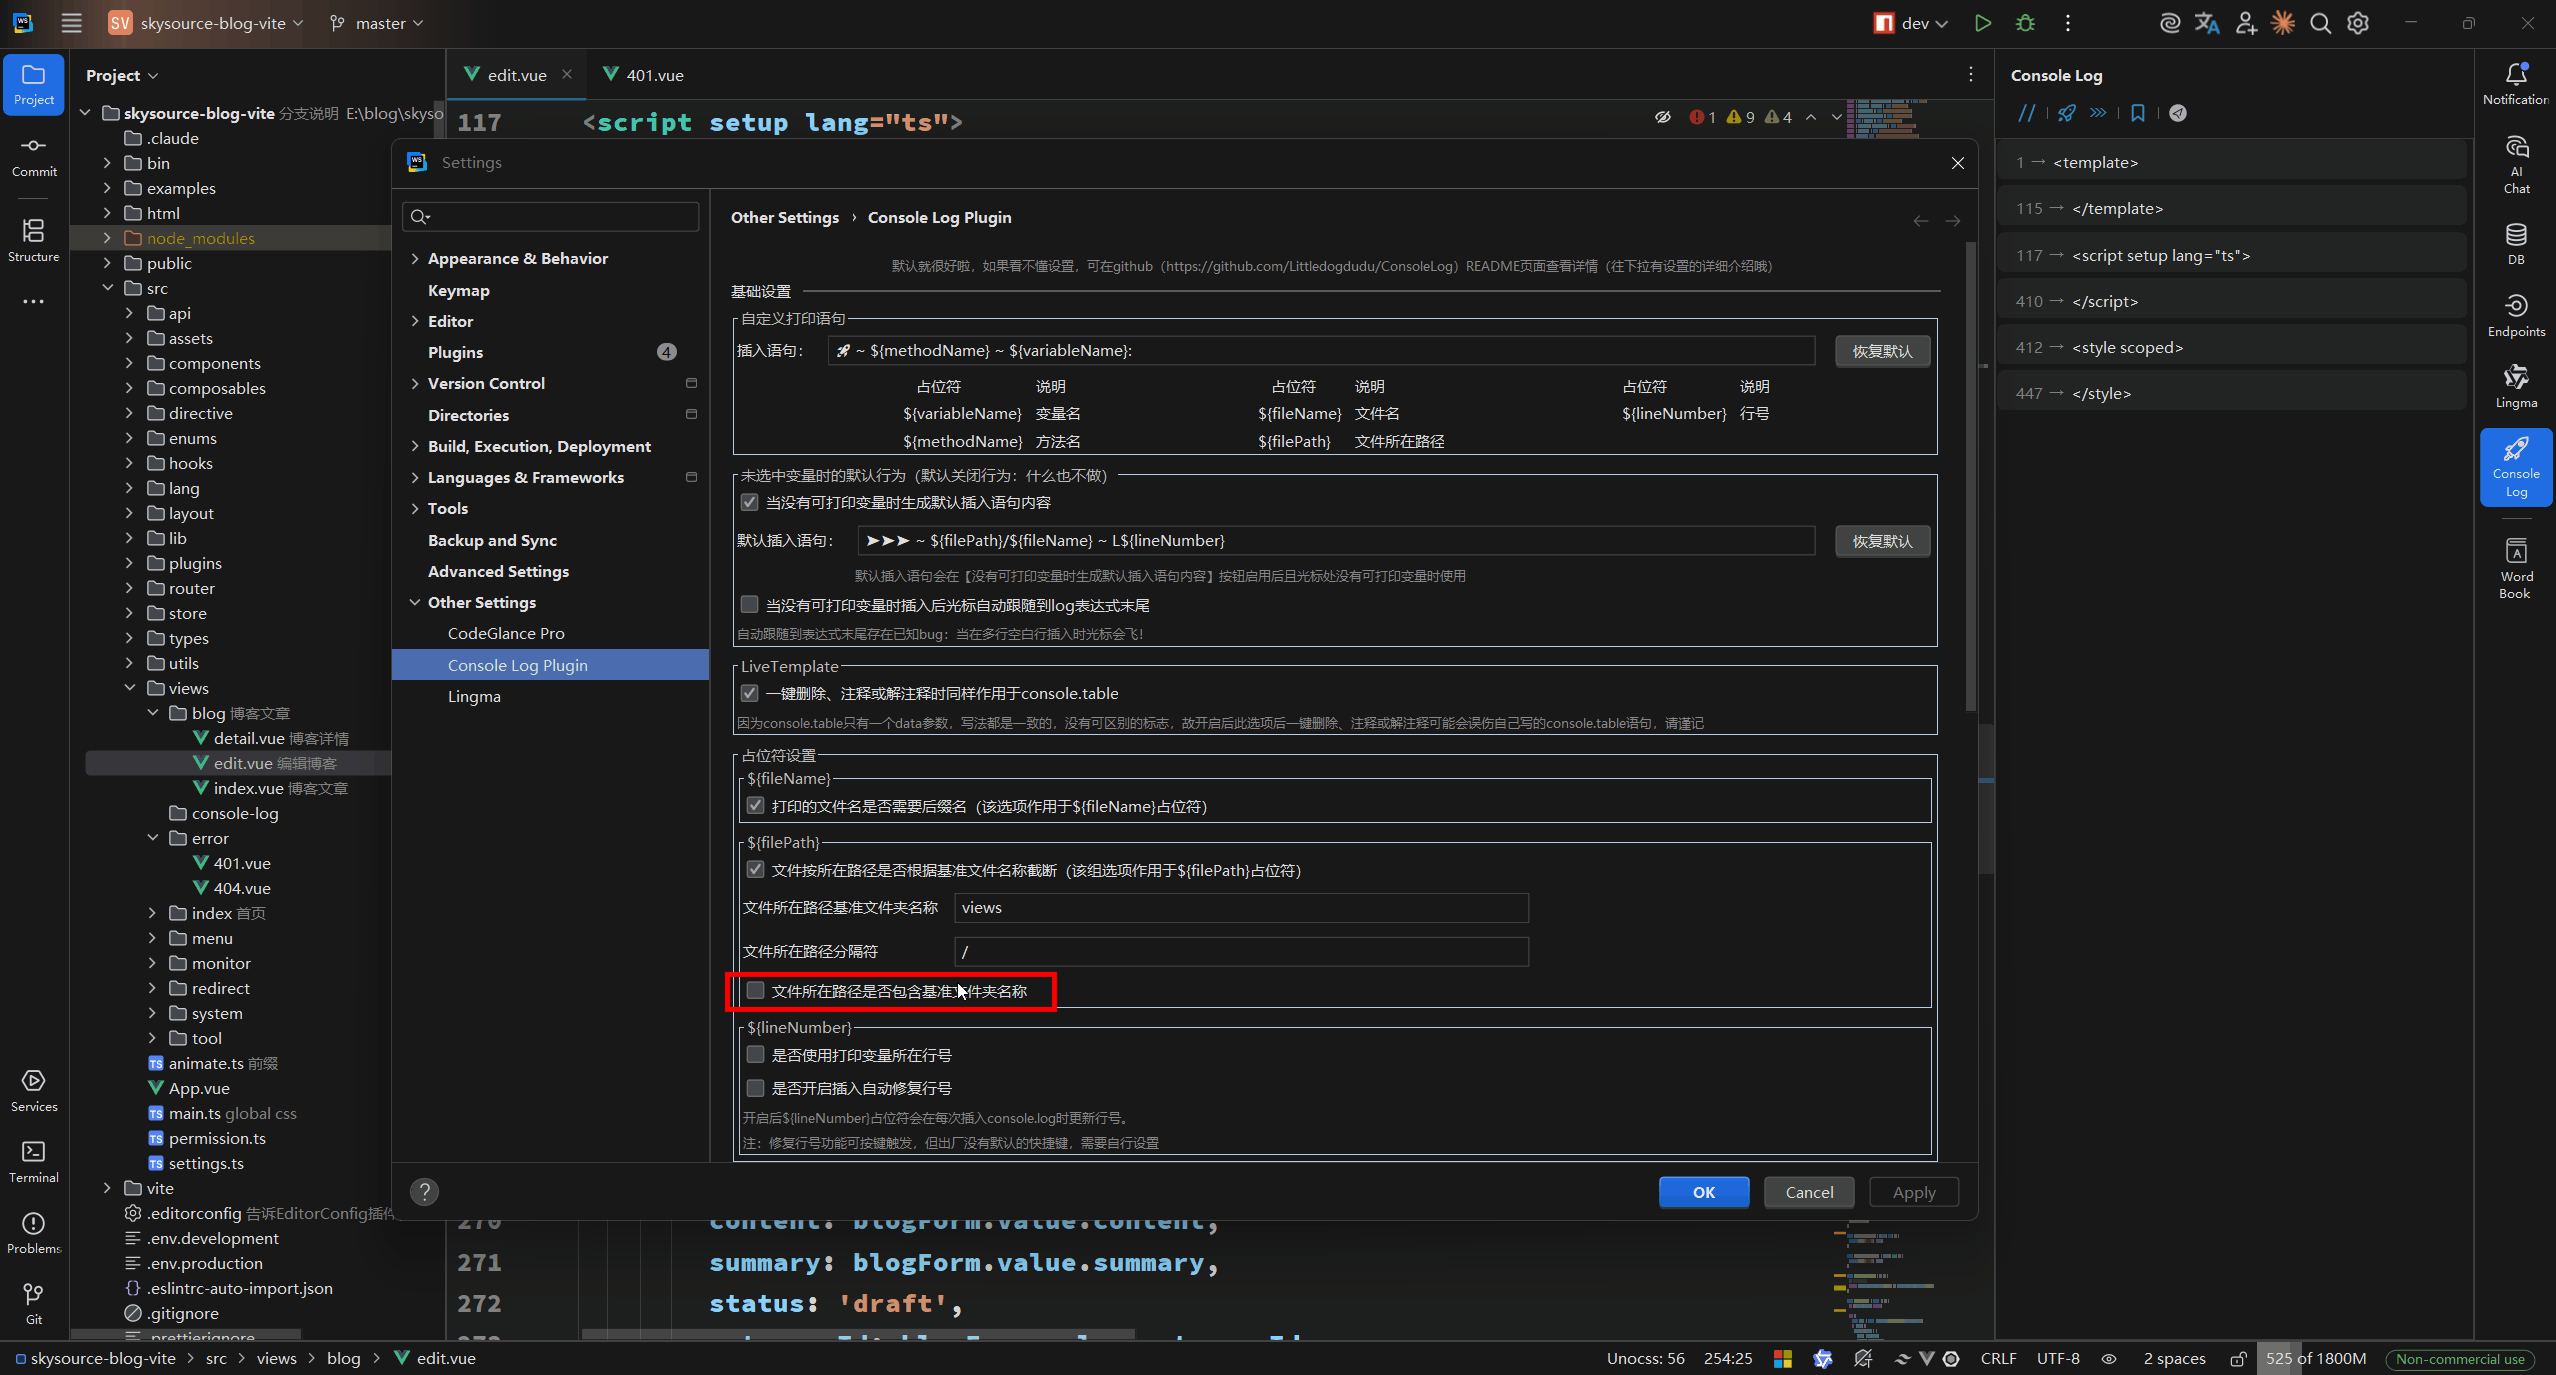The width and height of the screenshot is (2556, 1375).
Task: Expand the node_modules folder
Action: click(107, 238)
